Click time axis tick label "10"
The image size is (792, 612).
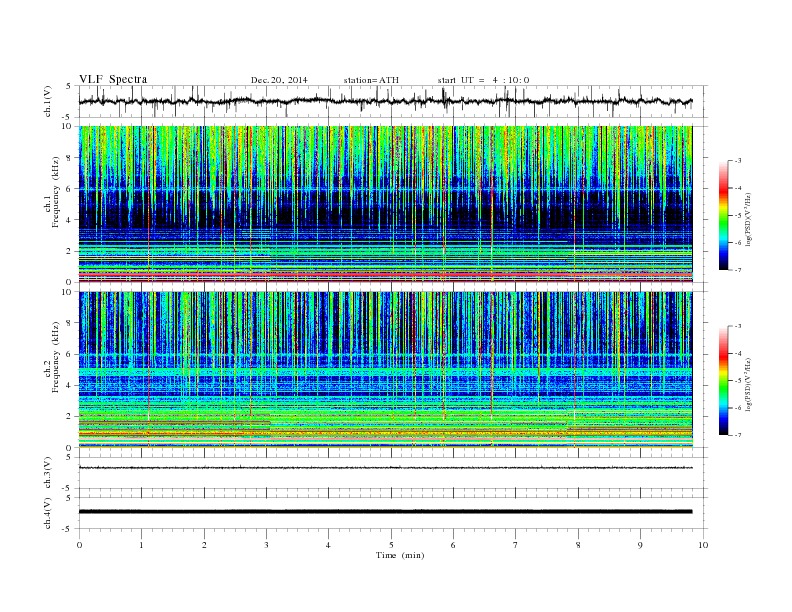(703, 545)
